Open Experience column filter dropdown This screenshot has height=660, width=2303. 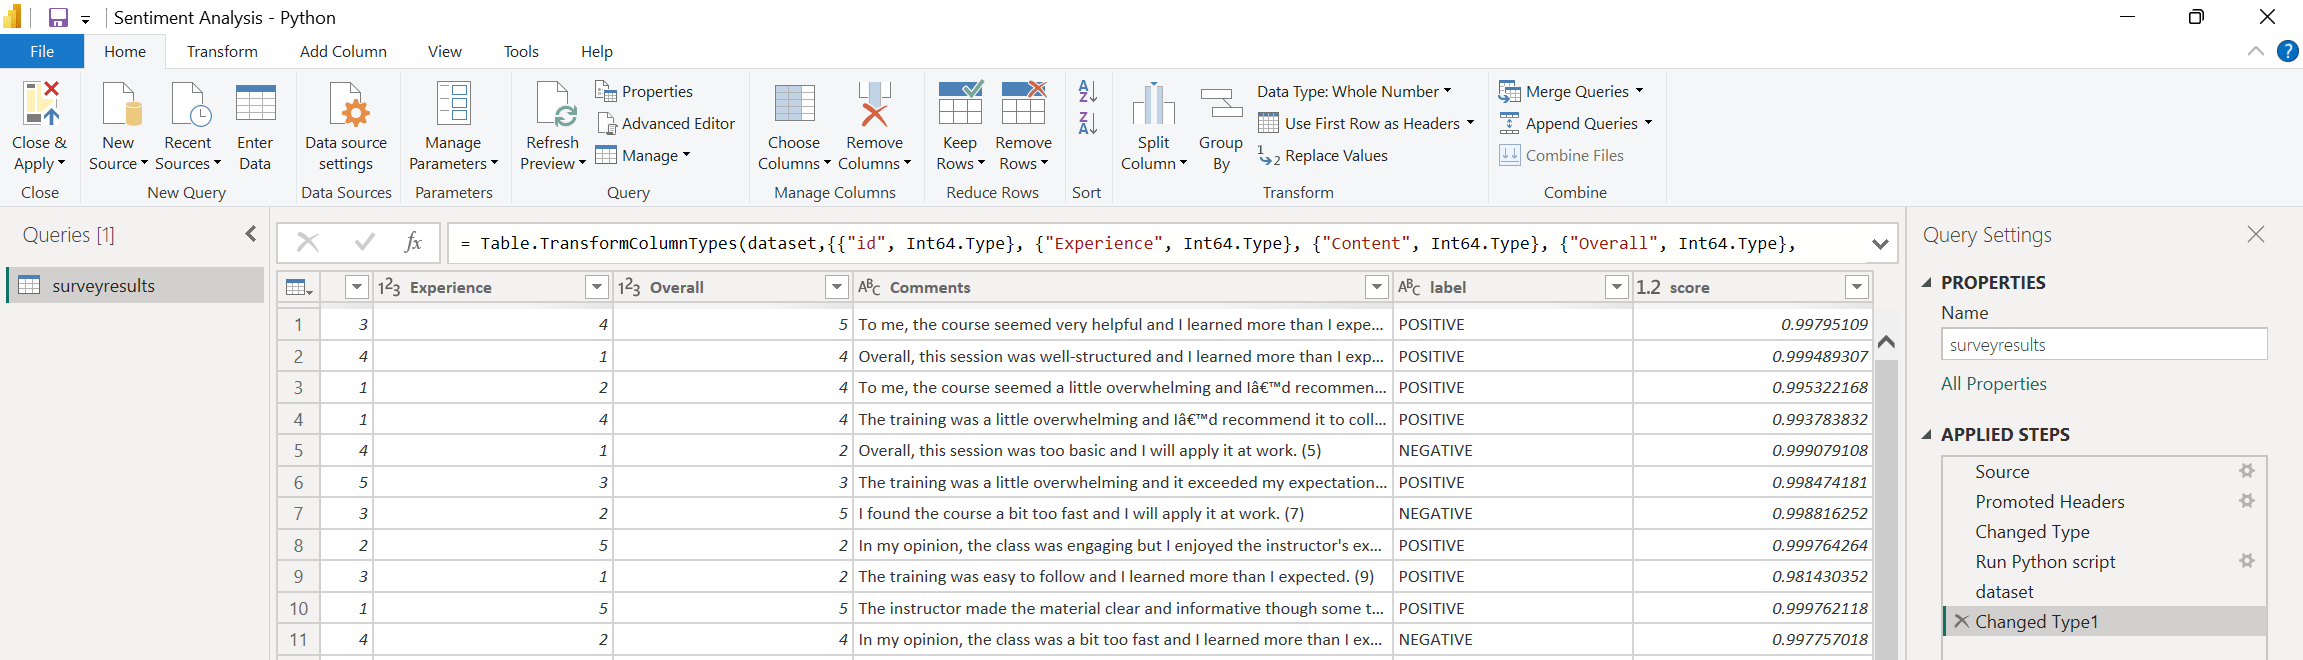coord(597,287)
